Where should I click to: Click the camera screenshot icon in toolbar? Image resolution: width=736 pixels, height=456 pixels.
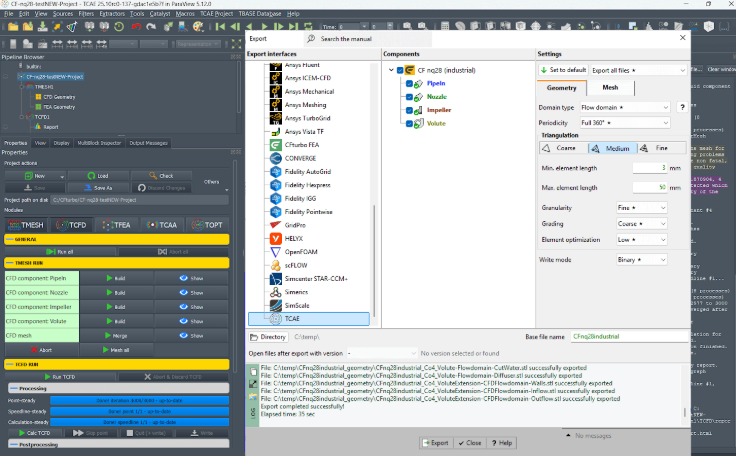pos(407,26)
